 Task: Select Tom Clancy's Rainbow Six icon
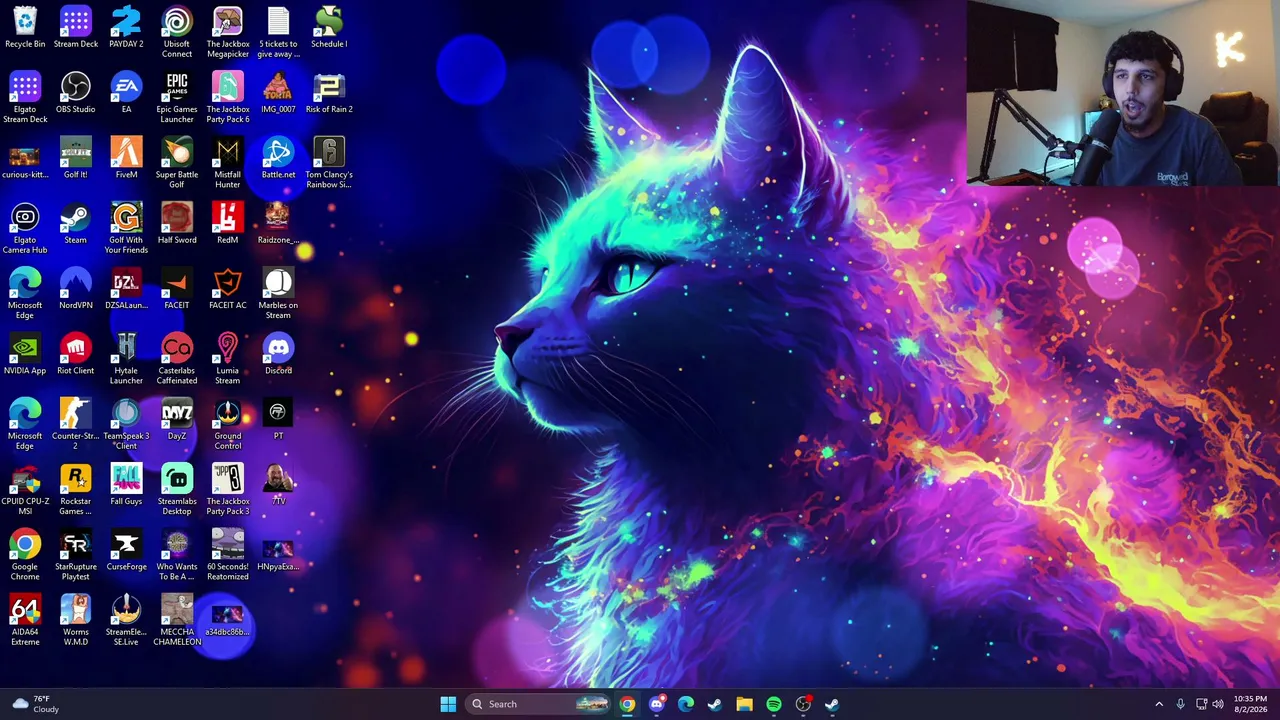click(329, 163)
